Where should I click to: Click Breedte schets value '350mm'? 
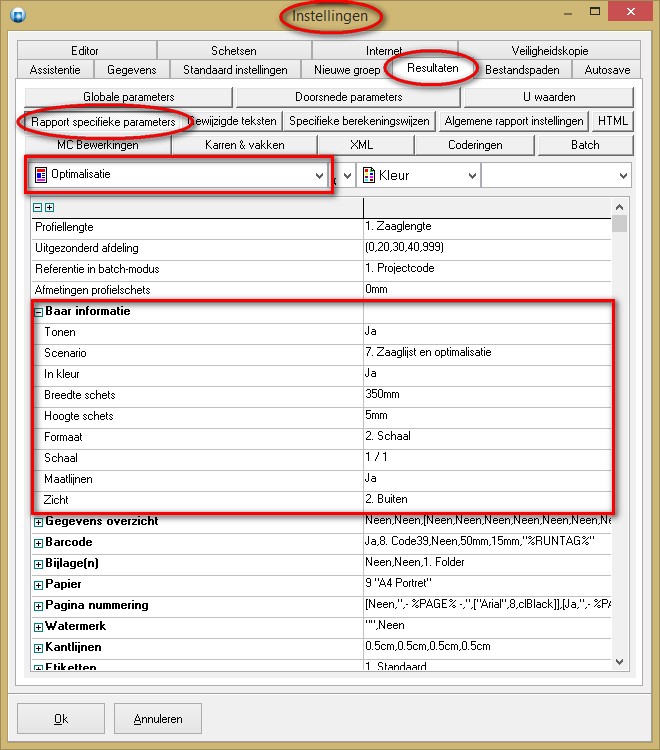pyautogui.click(x=382, y=394)
